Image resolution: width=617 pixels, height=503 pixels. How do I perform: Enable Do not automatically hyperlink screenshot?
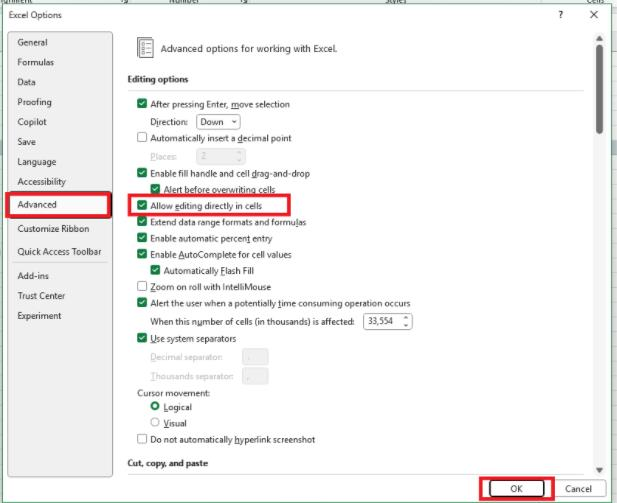[x=142, y=439]
